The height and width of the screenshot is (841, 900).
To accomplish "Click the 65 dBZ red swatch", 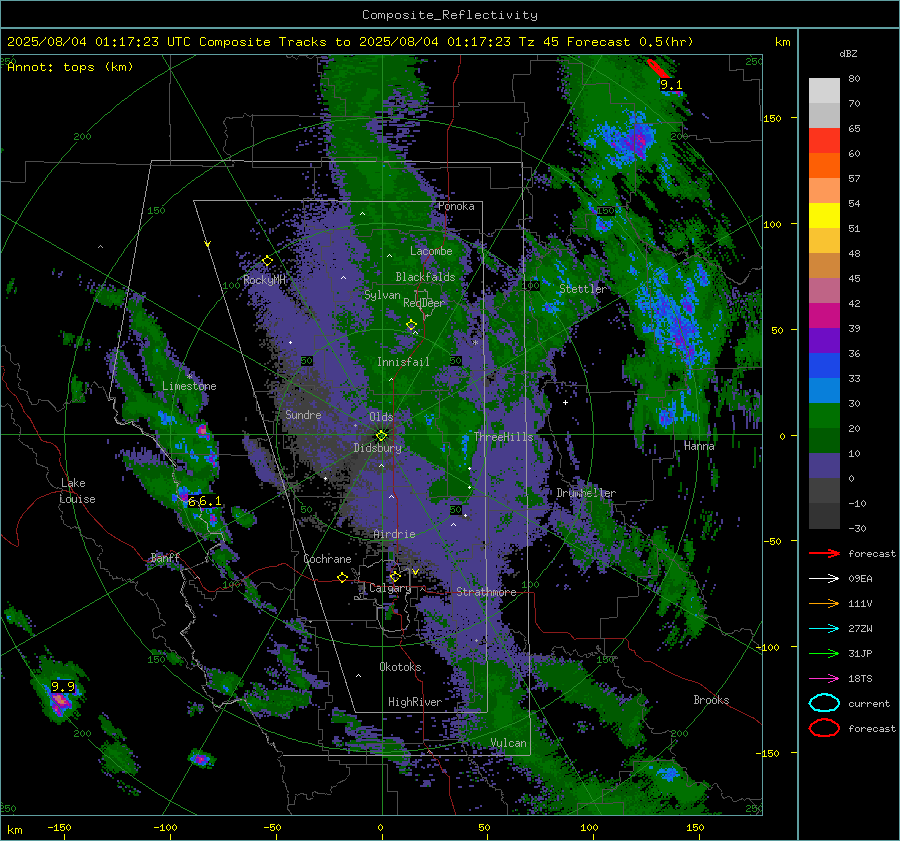I will pyautogui.click(x=824, y=140).
